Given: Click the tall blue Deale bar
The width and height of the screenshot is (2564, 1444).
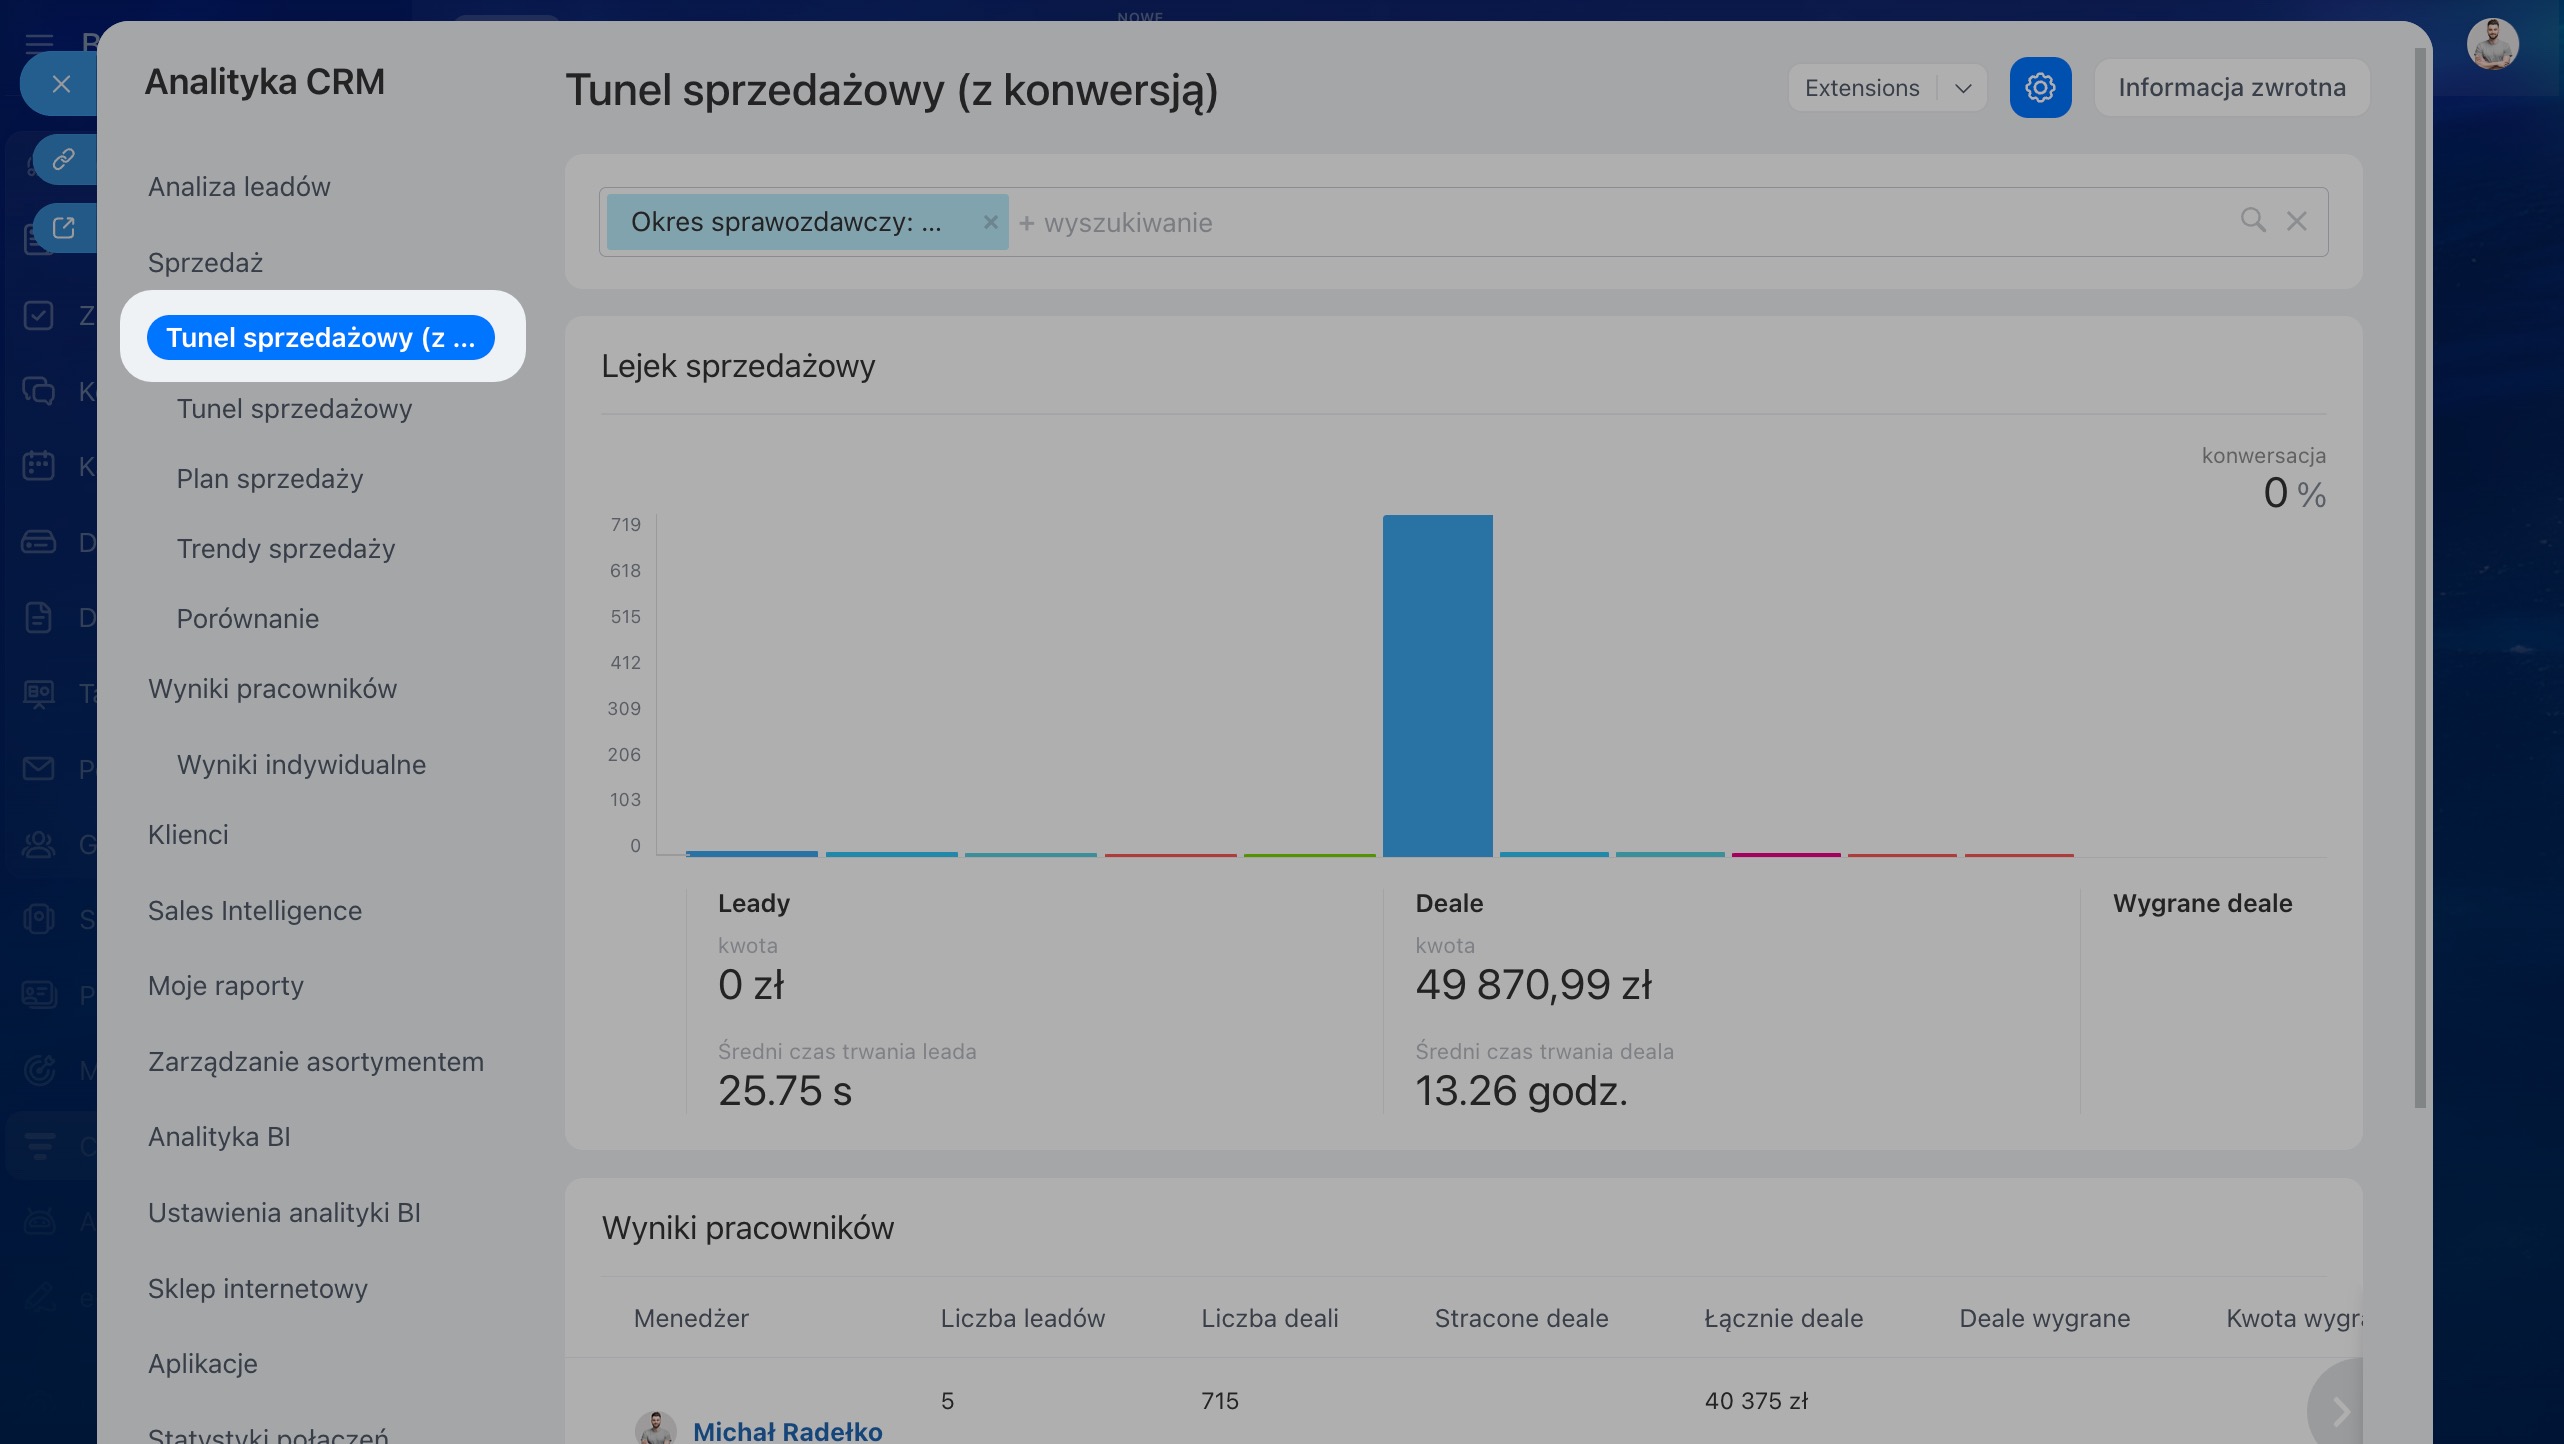Looking at the screenshot, I should click(1437, 685).
